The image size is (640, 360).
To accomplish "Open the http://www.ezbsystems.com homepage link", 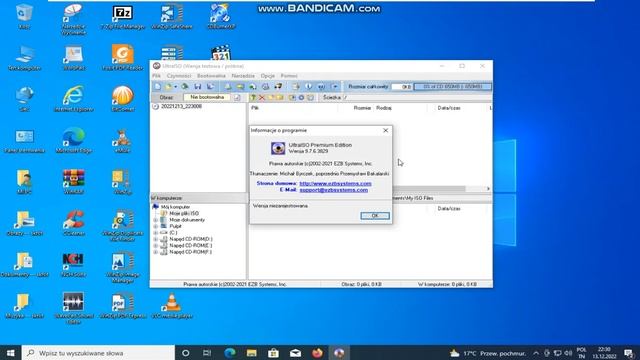I will pyautogui.click(x=336, y=184).
